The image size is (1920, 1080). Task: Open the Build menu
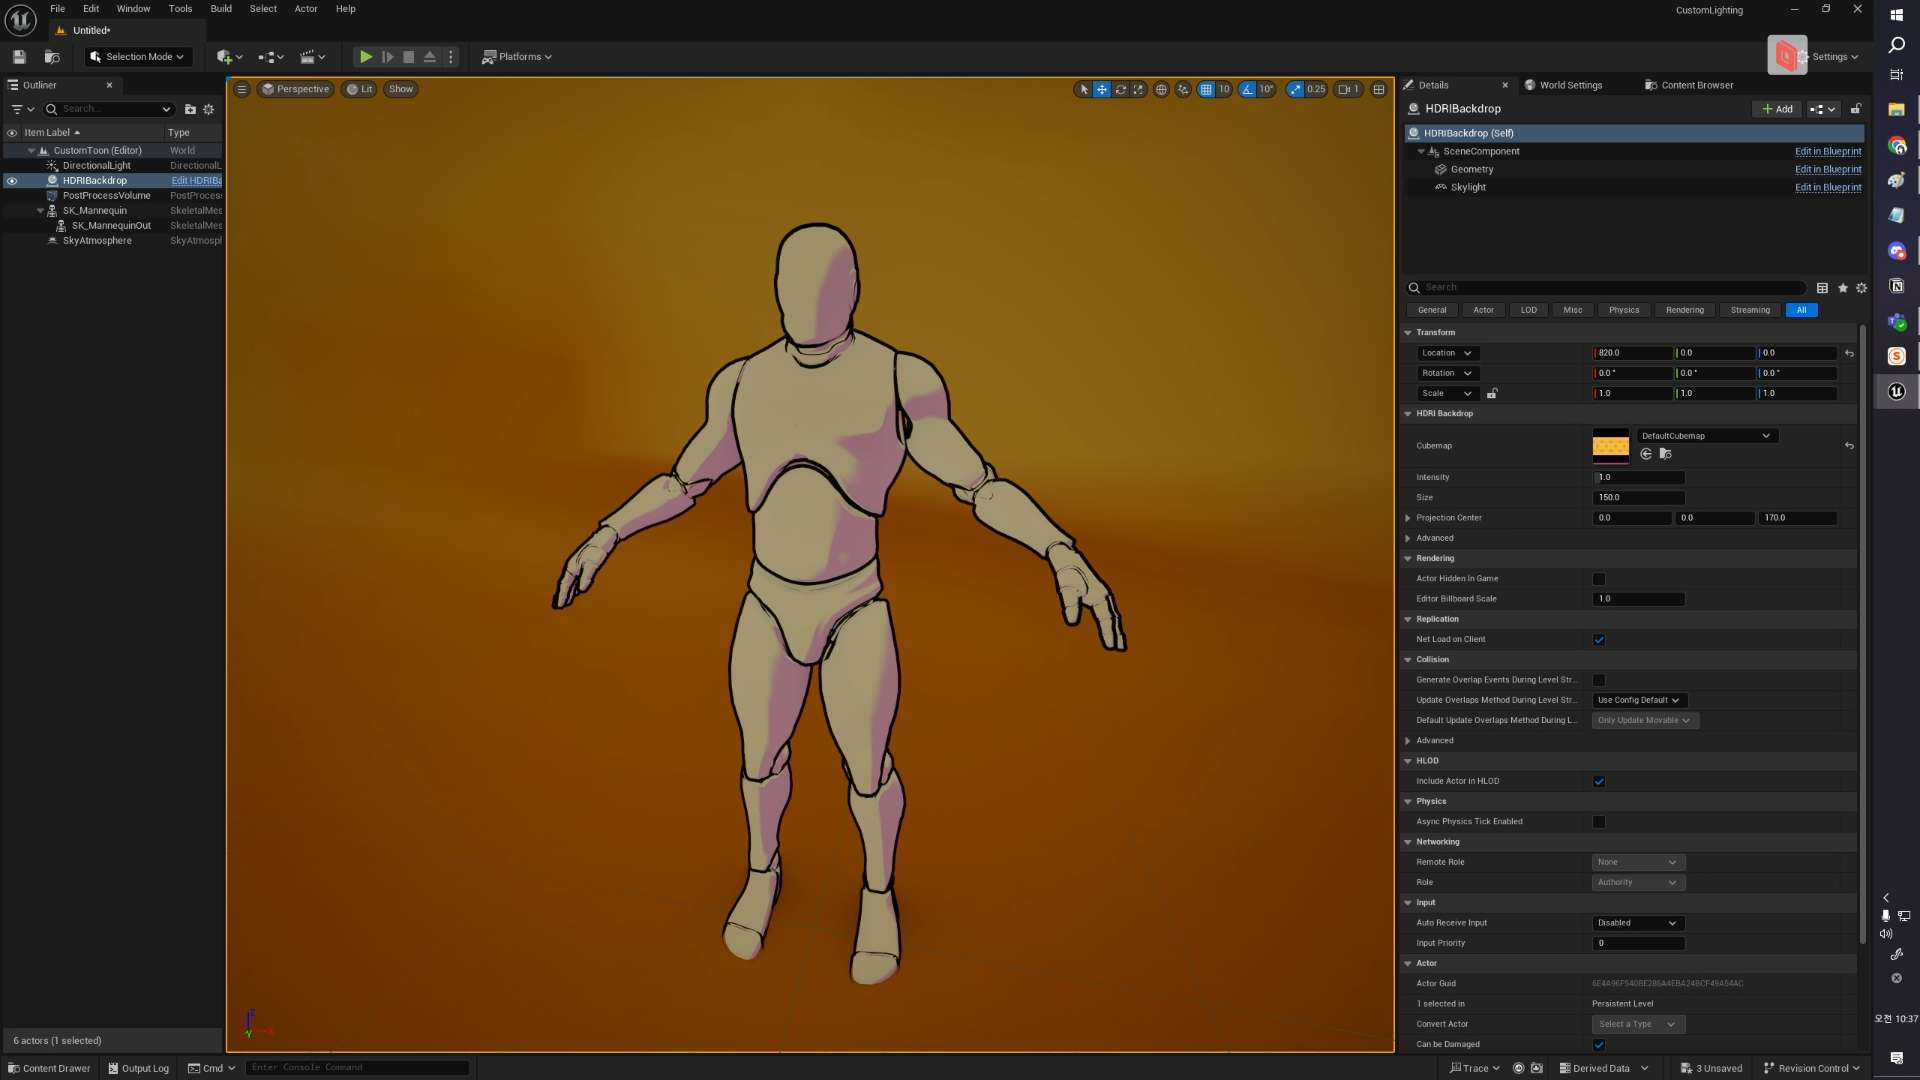point(221,9)
